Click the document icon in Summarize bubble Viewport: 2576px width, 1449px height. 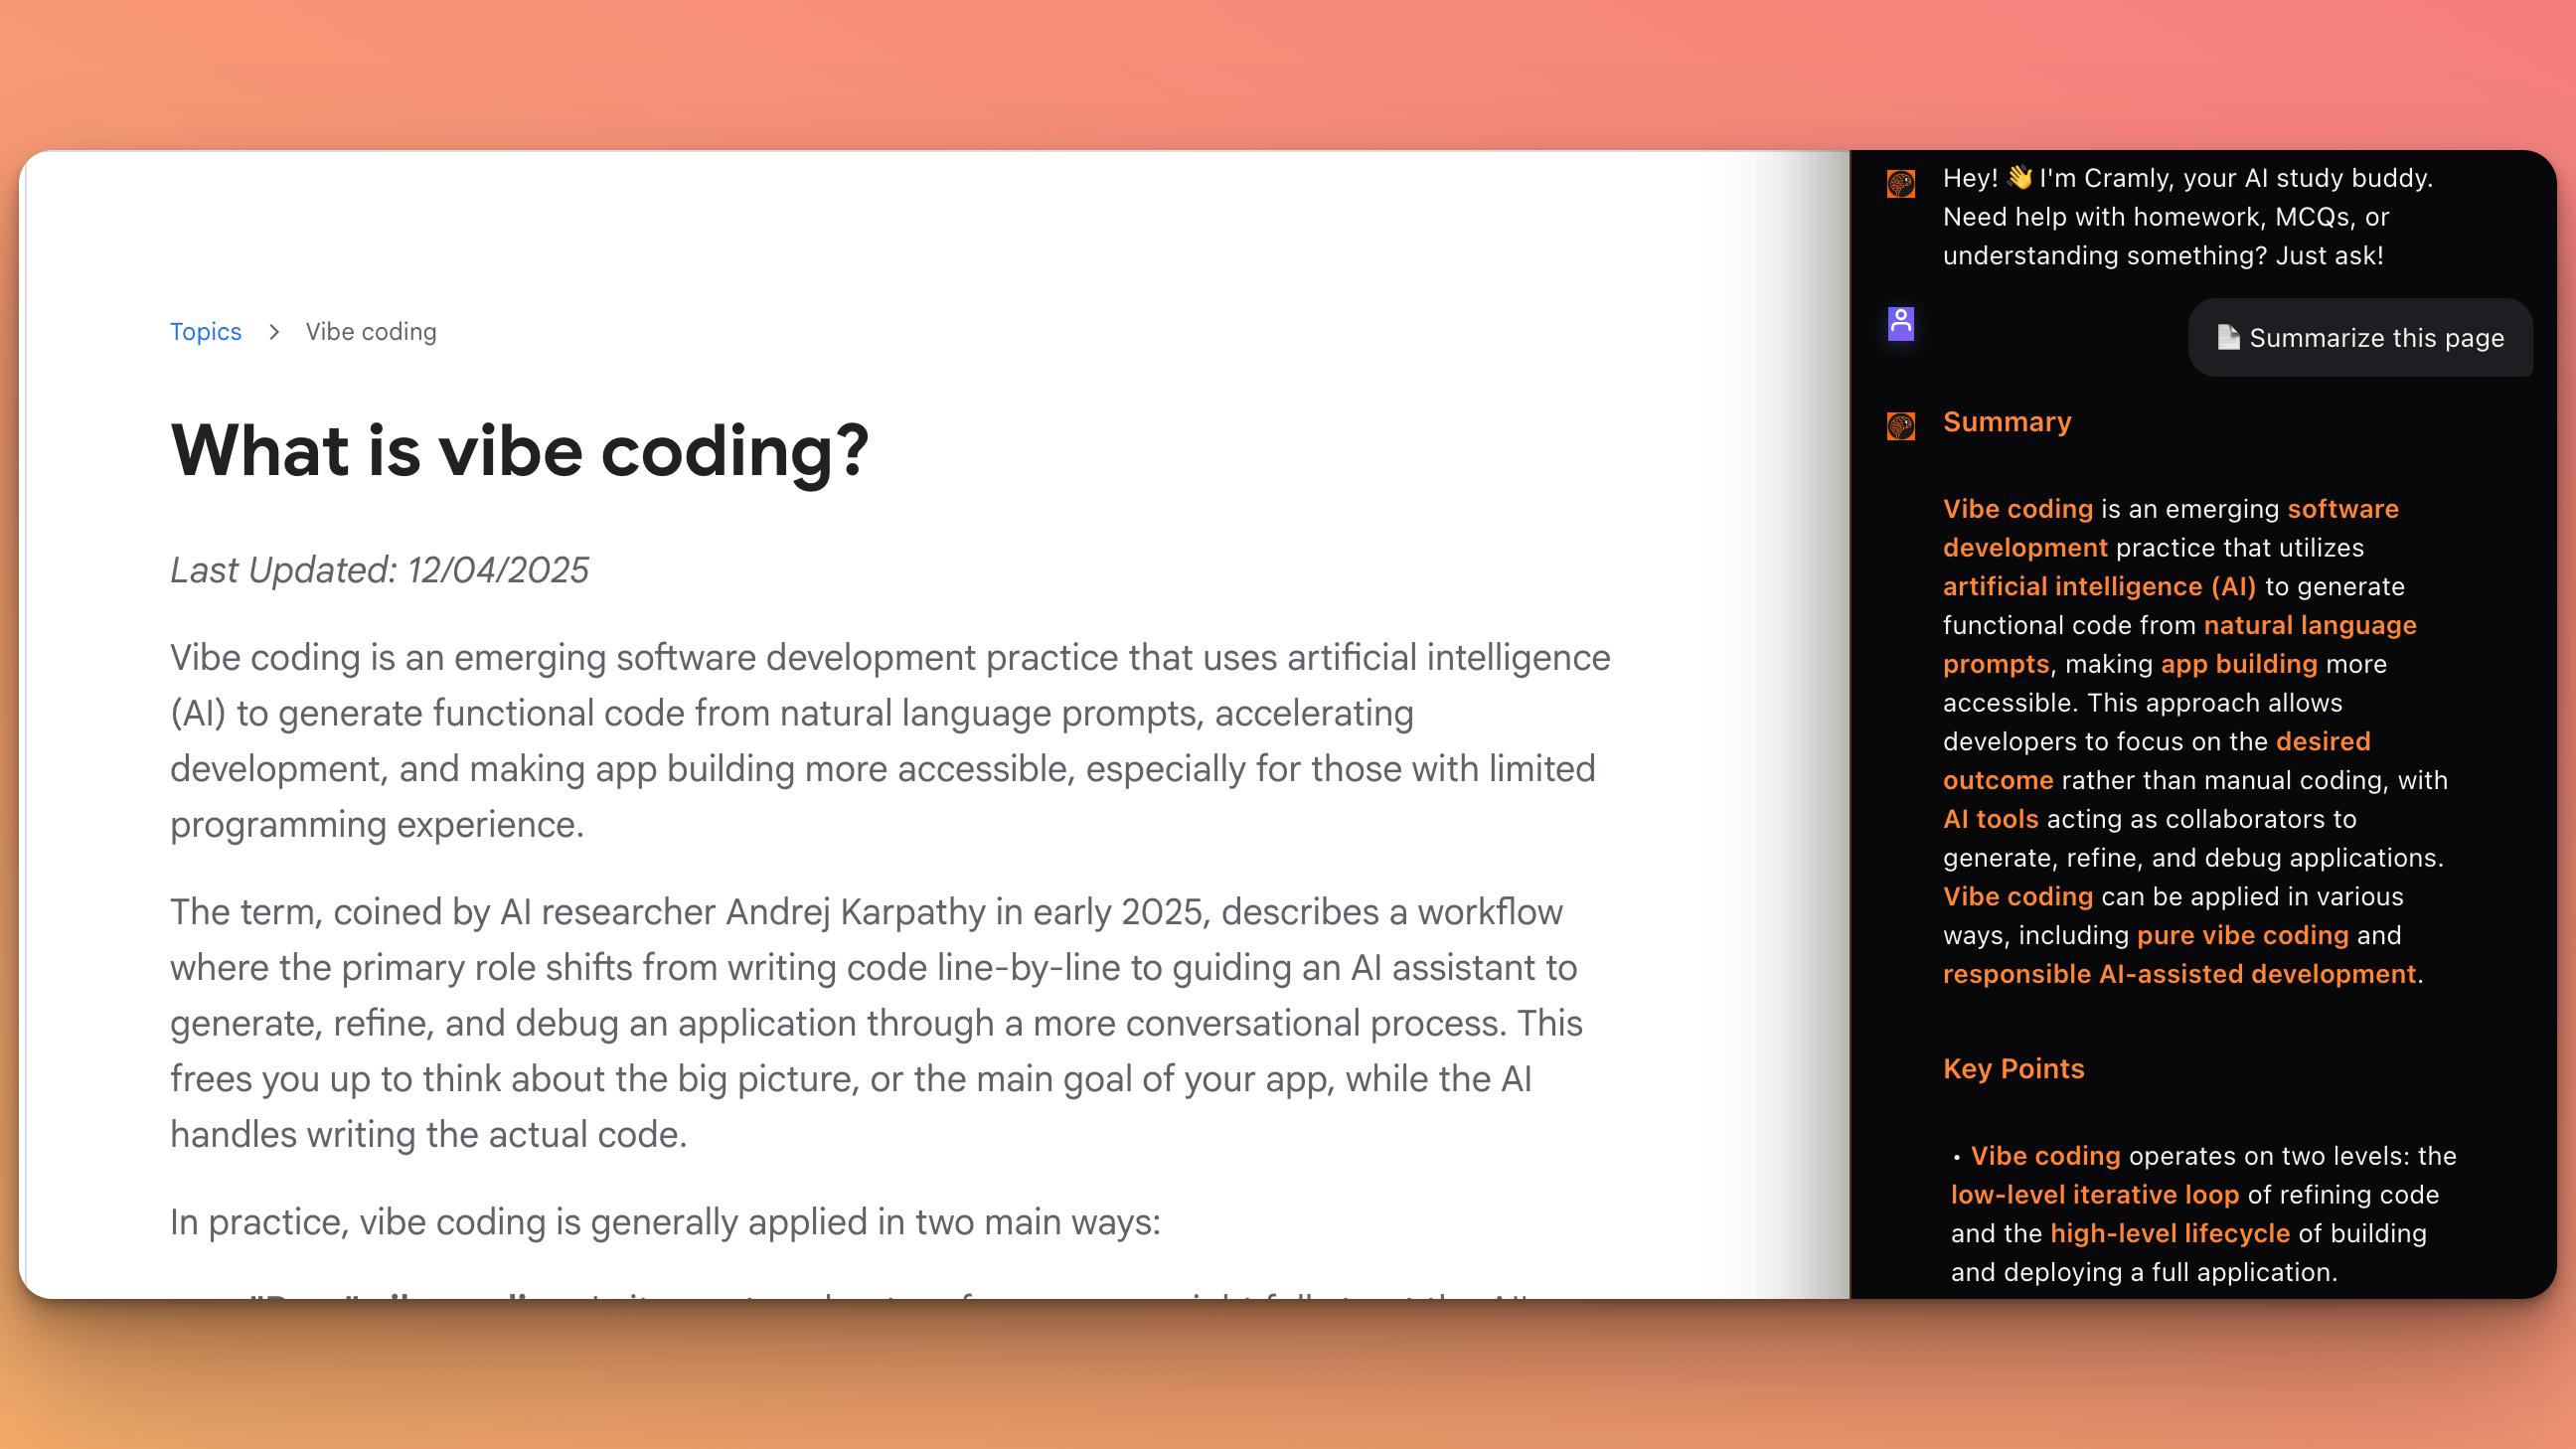pos(2228,338)
